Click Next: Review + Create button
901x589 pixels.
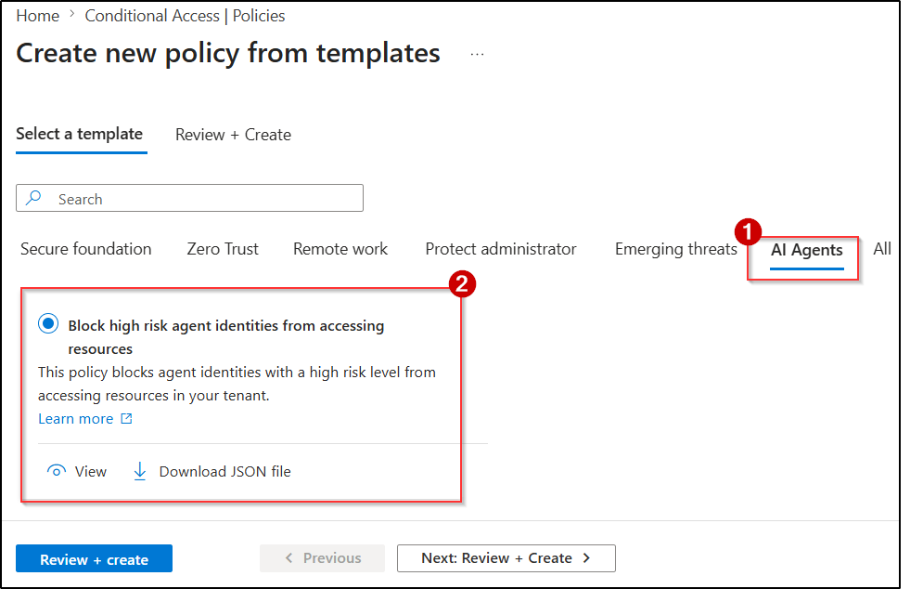(x=506, y=559)
